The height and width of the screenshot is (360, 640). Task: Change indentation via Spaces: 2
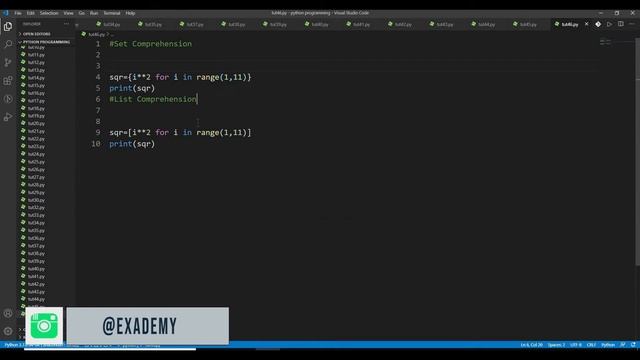556,345
